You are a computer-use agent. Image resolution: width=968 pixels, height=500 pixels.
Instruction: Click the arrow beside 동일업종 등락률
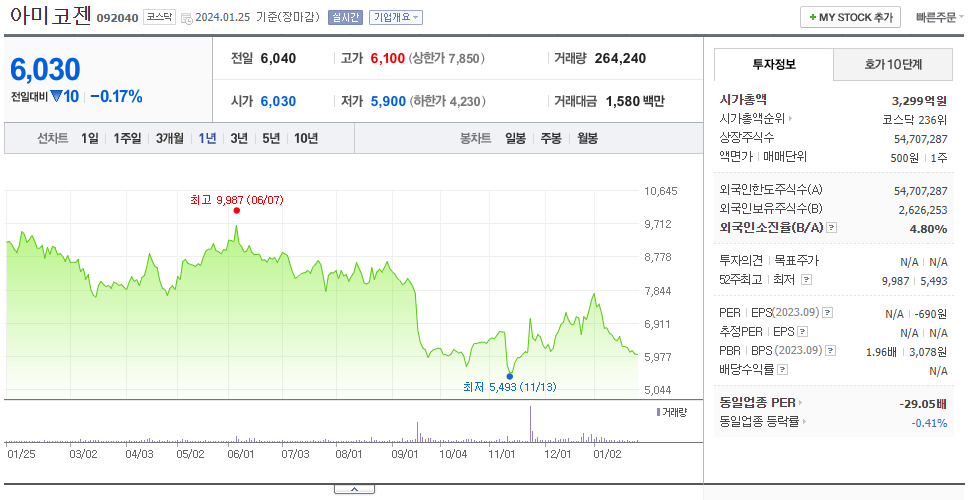tap(804, 422)
